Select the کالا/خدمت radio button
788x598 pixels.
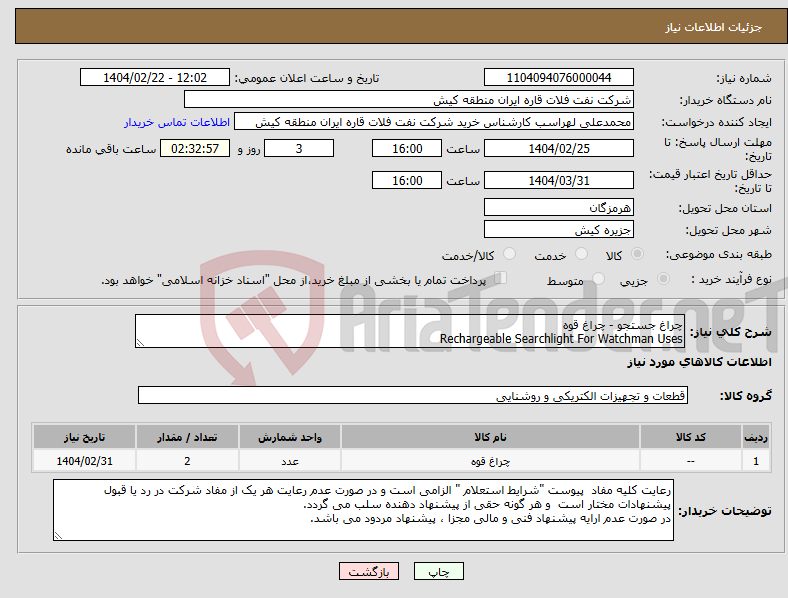pos(510,254)
